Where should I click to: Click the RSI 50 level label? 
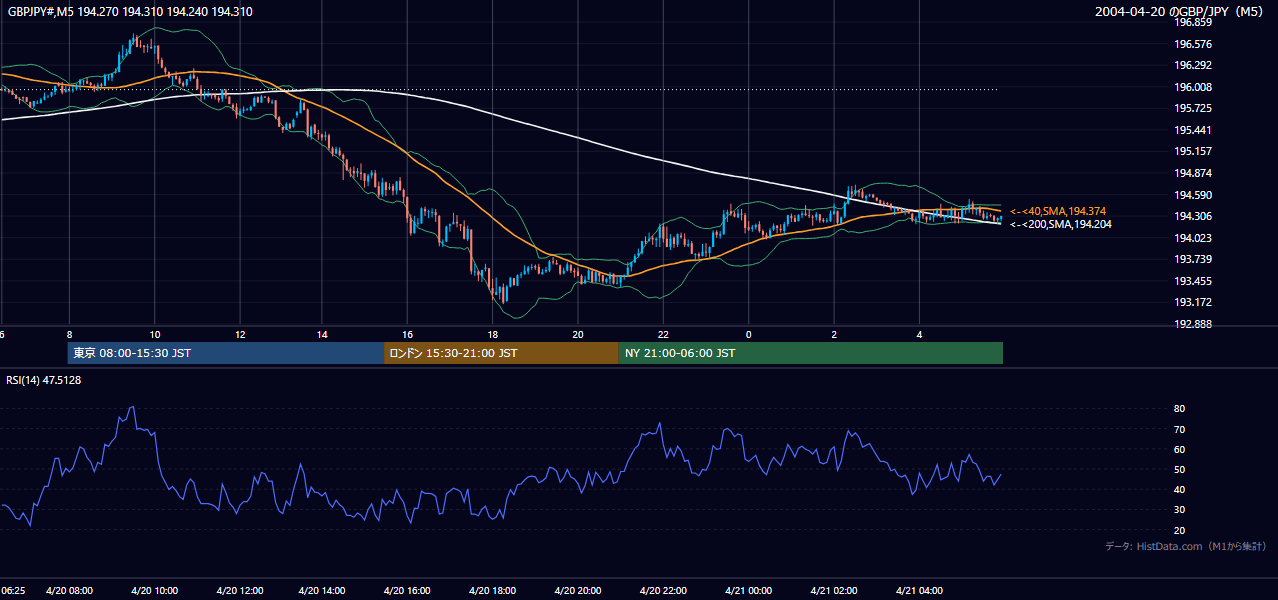1180,469
